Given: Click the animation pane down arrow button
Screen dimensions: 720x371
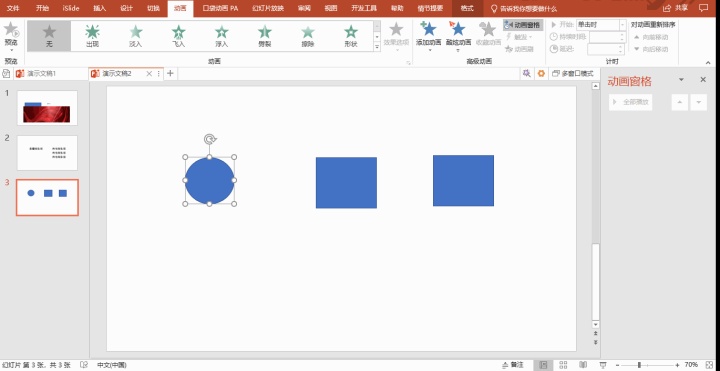Looking at the screenshot, I should (x=698, y=102).
